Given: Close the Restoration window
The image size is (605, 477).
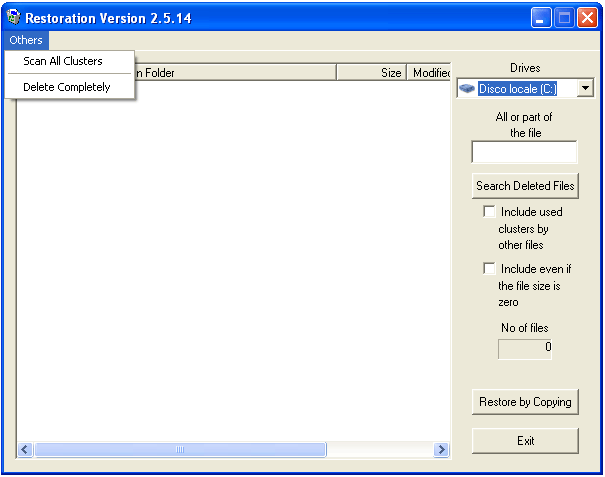Looking at the screenshot, I should tap(587, 18).
